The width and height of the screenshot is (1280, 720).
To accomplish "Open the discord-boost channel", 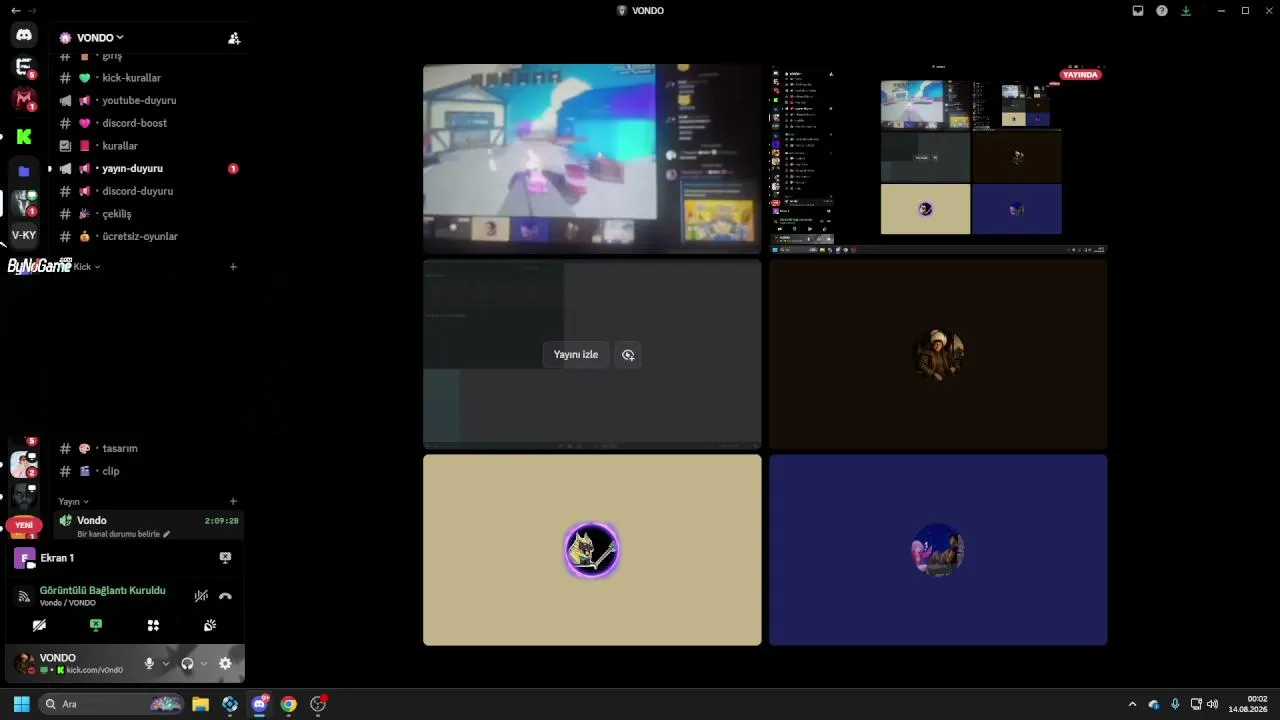I will coord(147,123).
